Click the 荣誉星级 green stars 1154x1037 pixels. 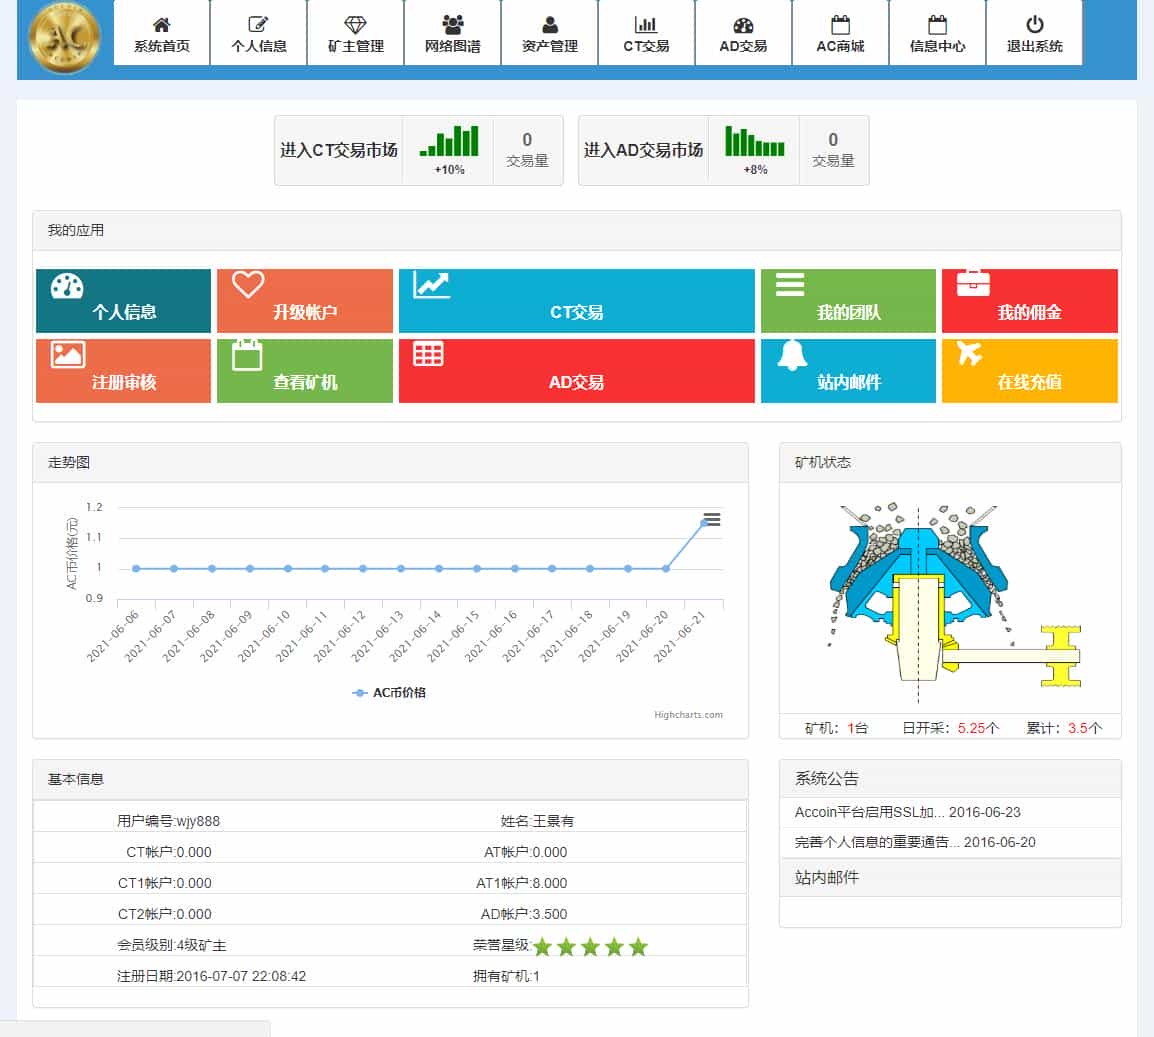590,946
